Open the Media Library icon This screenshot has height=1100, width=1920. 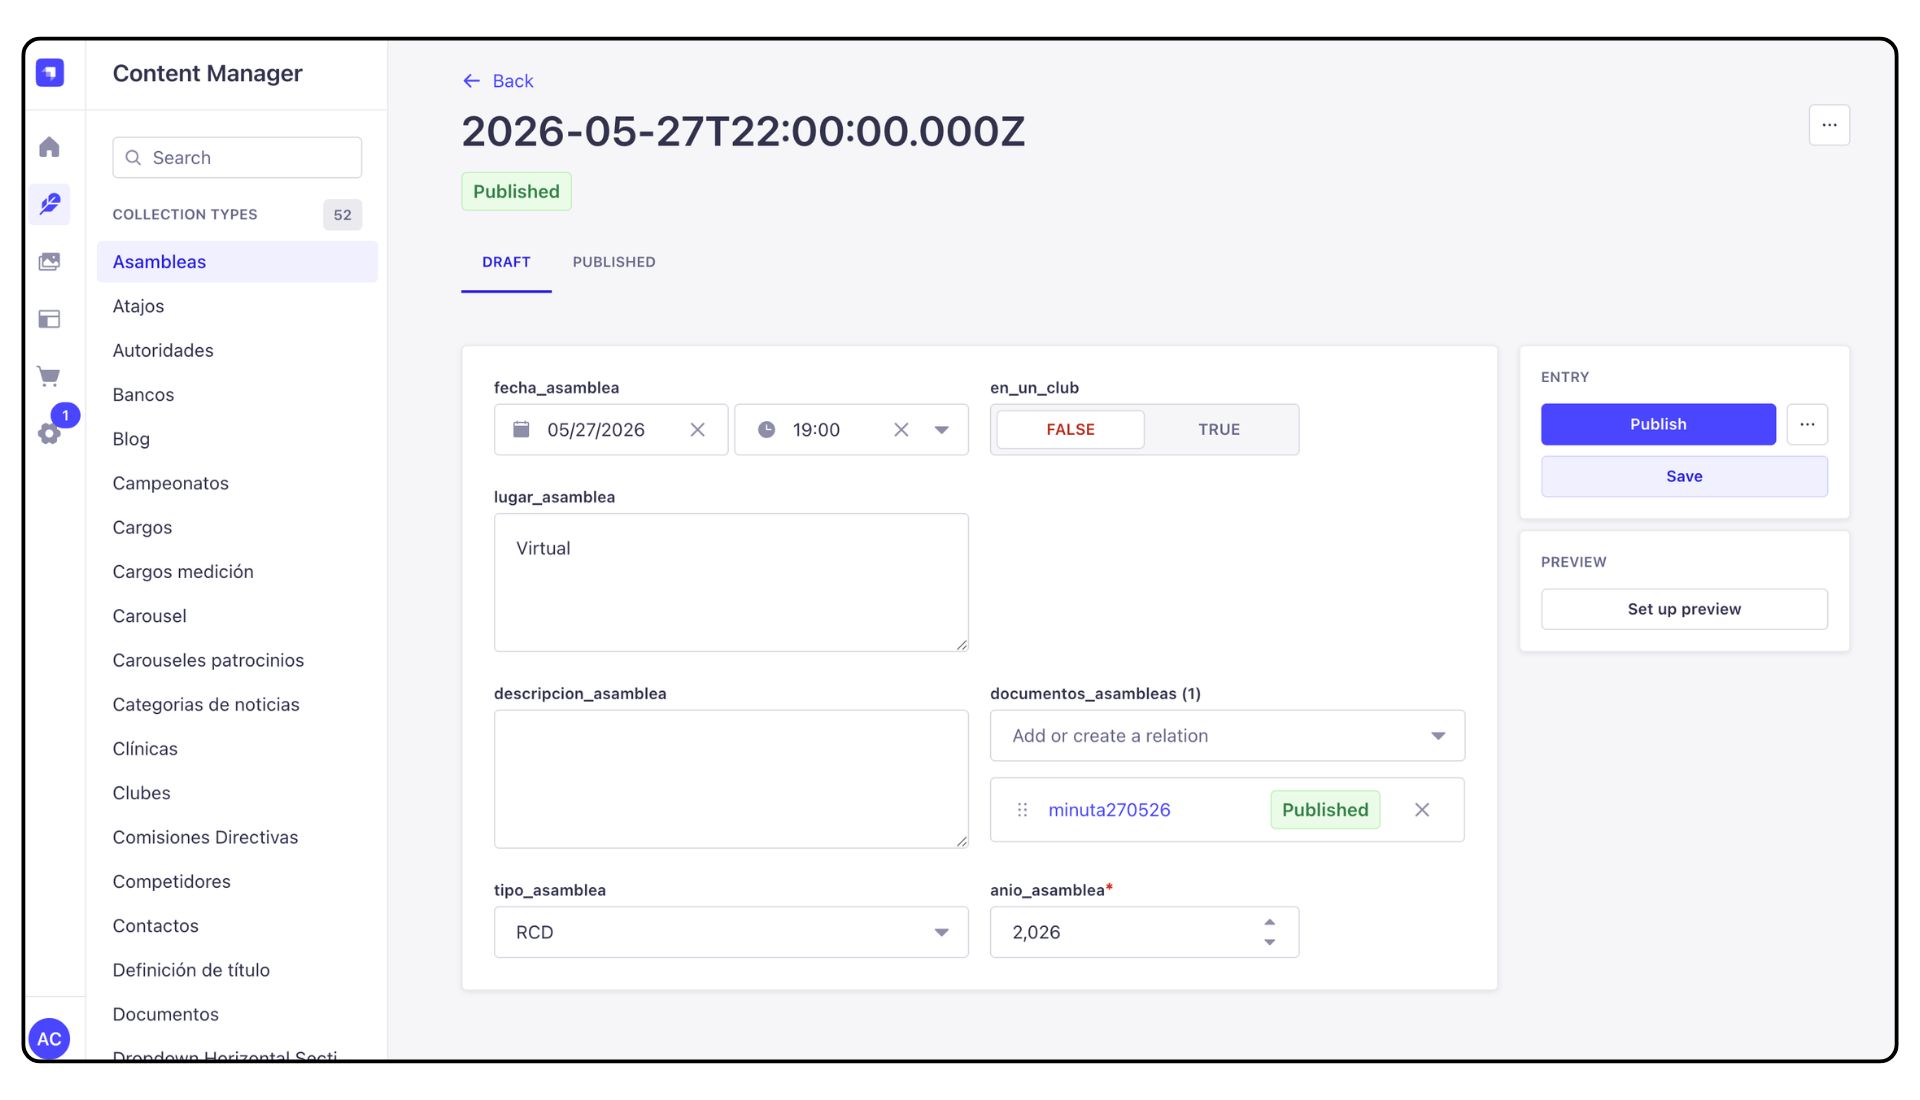pos(50,261)
